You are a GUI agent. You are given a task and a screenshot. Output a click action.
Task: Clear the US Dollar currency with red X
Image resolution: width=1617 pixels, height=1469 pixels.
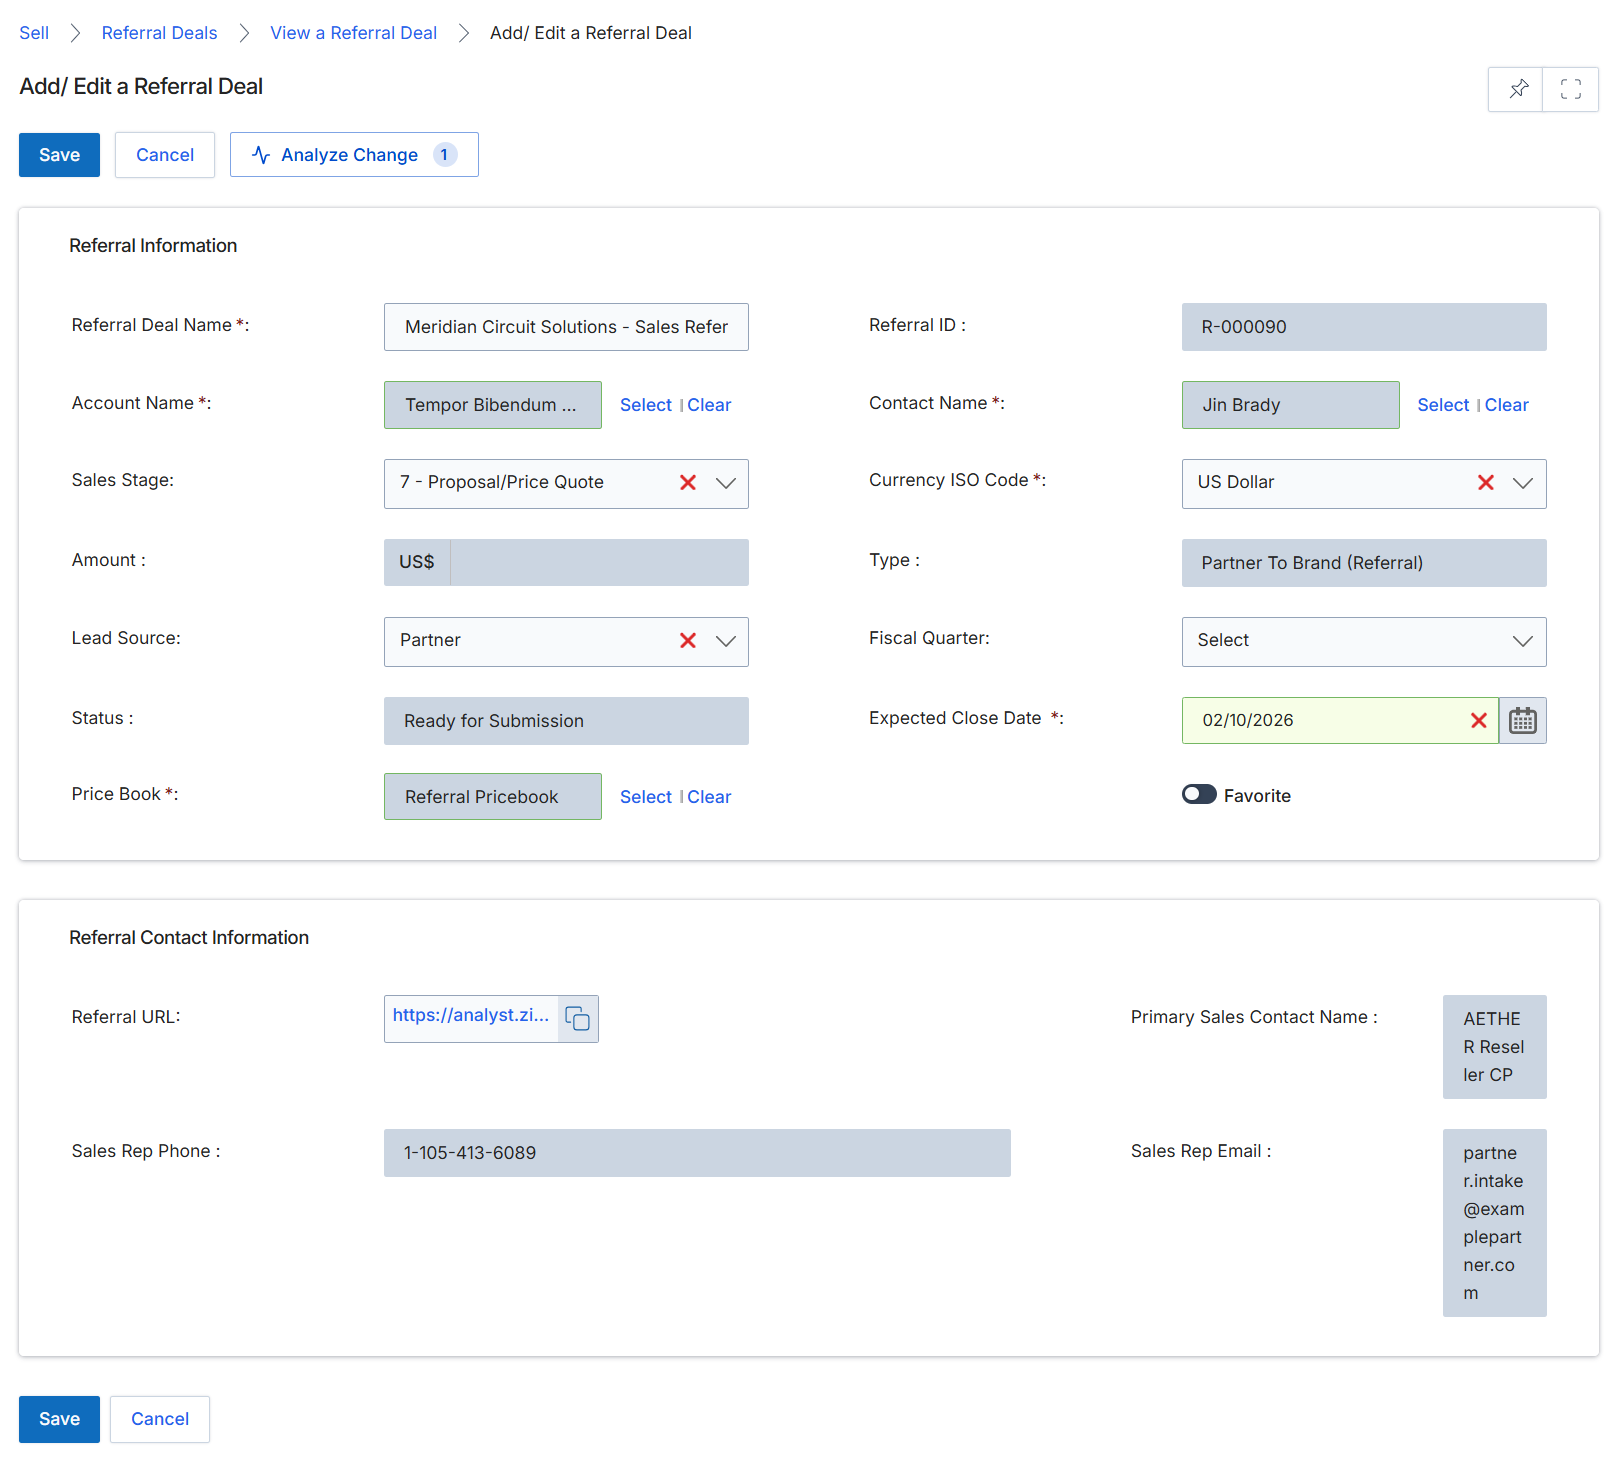pos(1486,483)
